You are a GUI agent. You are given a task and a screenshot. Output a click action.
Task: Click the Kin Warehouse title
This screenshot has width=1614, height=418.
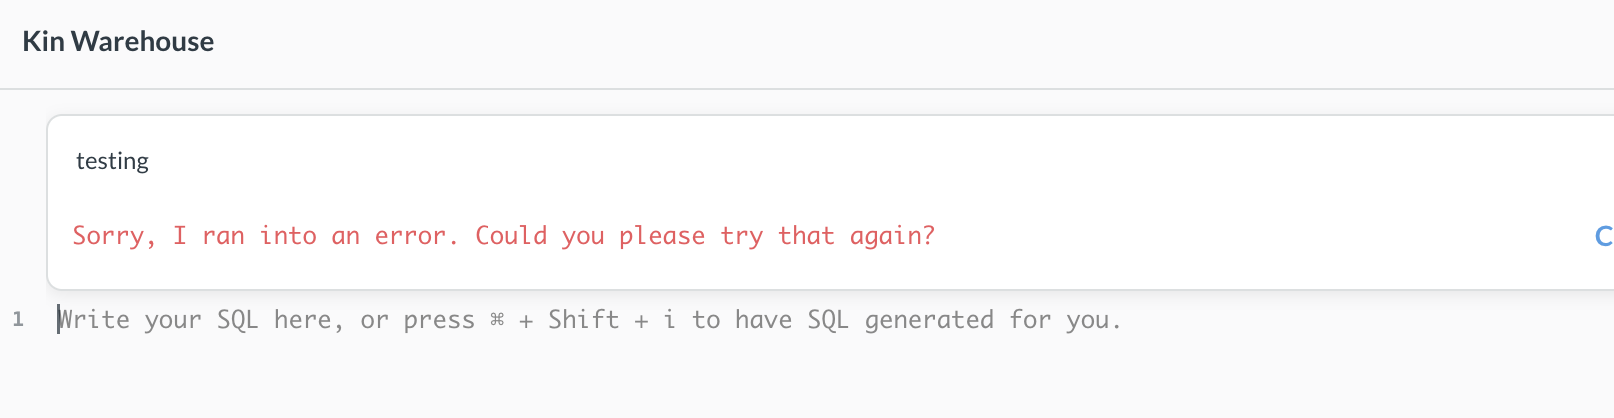118,41
